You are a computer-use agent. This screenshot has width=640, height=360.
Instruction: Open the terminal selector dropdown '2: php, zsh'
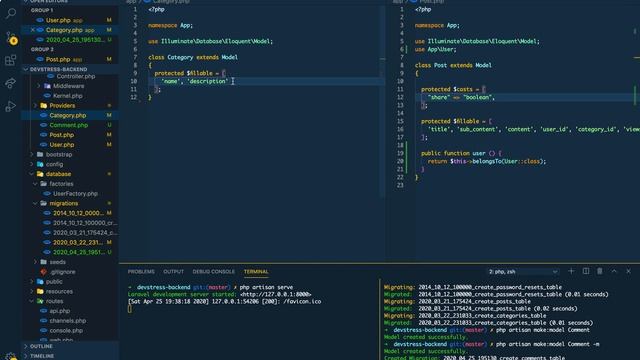coord(523,271)
